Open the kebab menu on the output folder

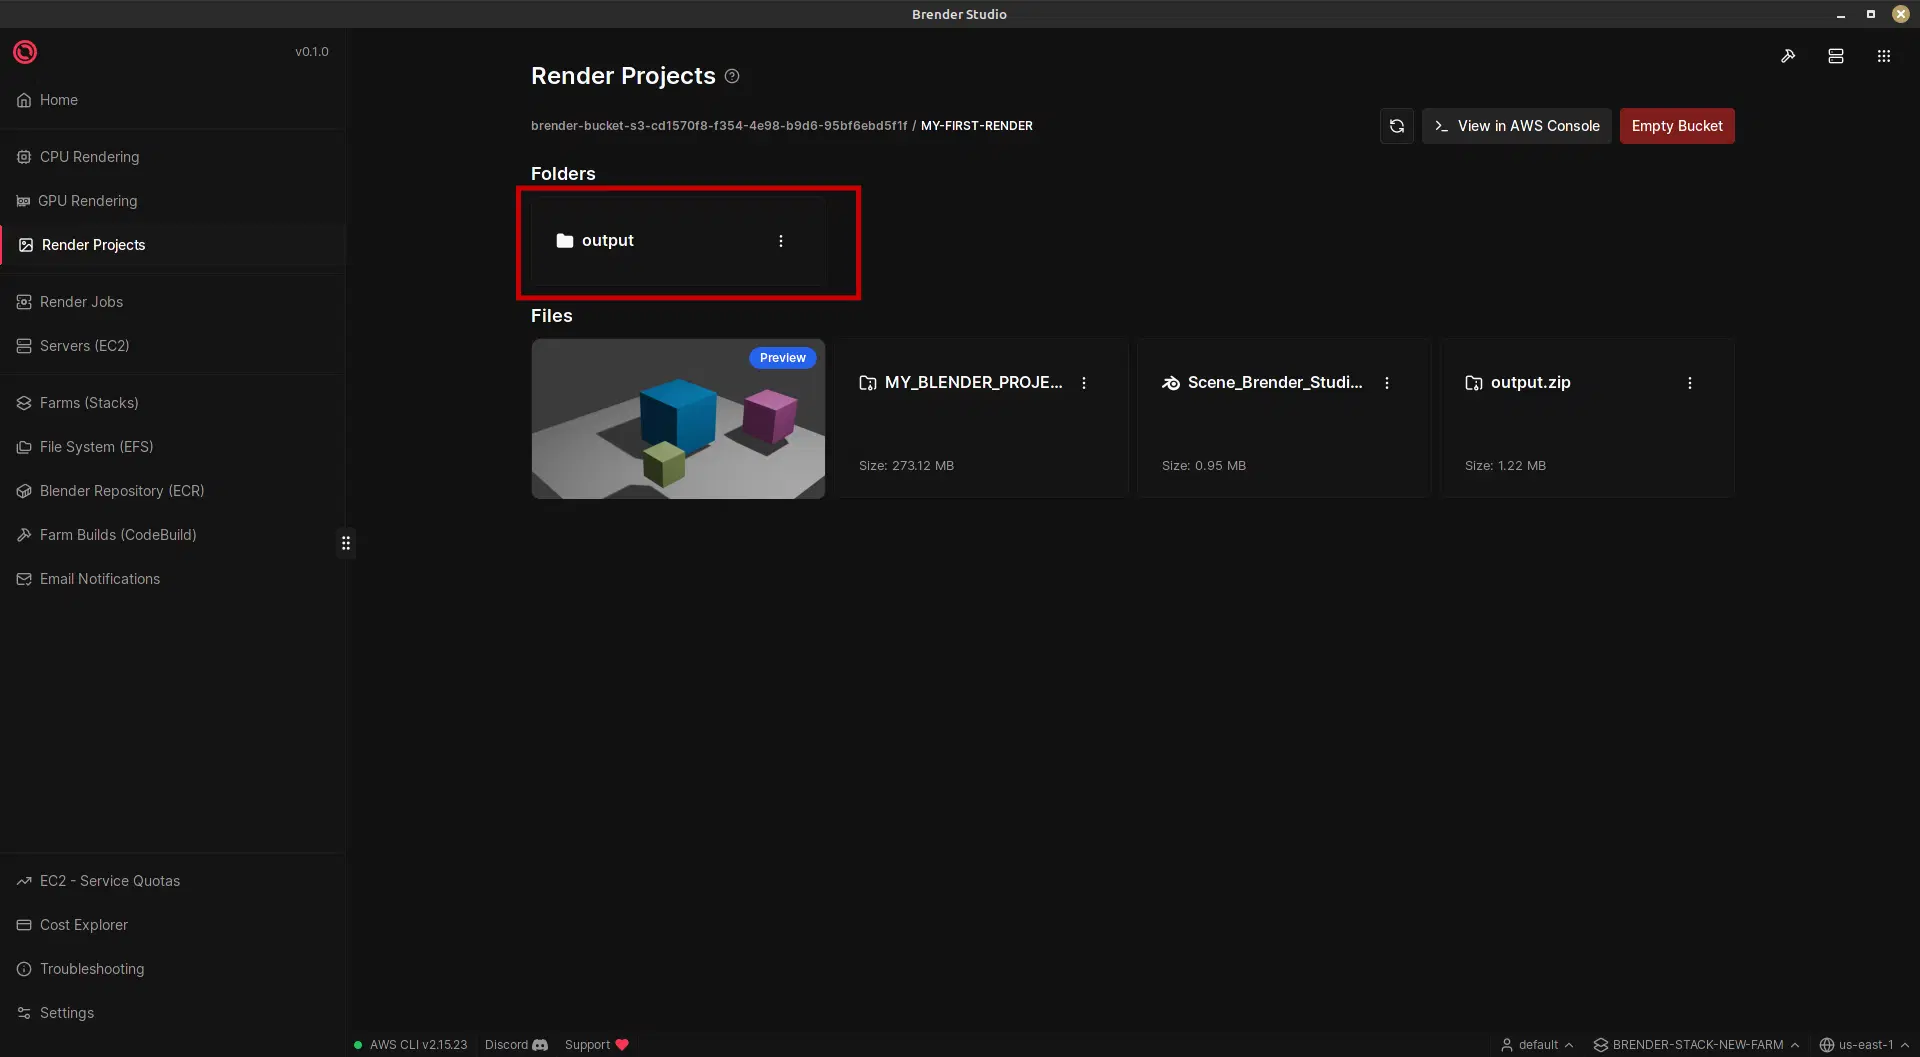tap(781, 240)
